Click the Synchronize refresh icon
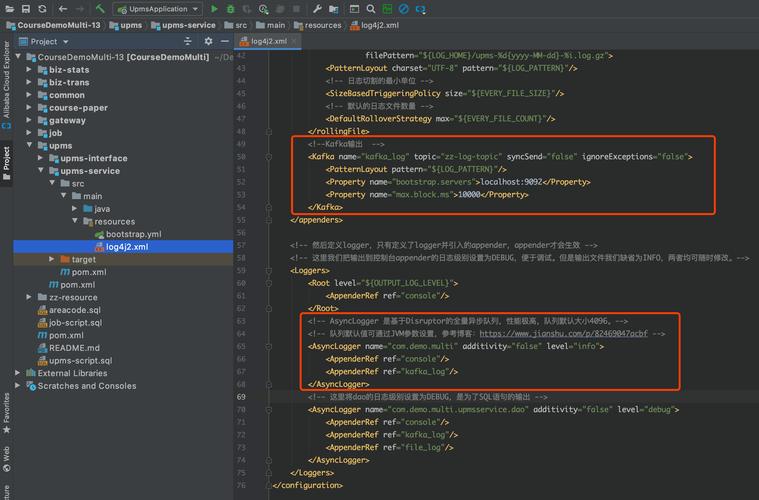This screenshot has height=500, width=759. [x=42, y=9]
